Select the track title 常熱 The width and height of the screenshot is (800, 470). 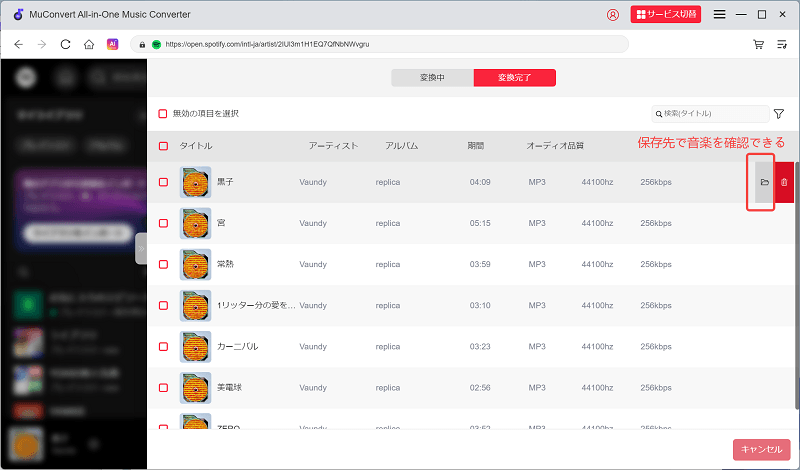(x=225, y=264)
